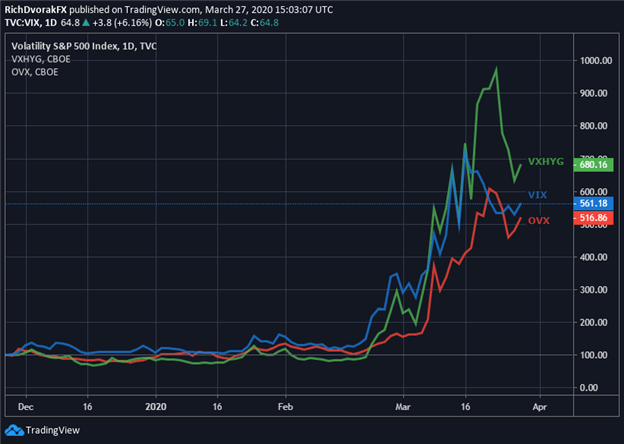
Task: Select the red OVX price tag 516.86
Action: (594, 218)
